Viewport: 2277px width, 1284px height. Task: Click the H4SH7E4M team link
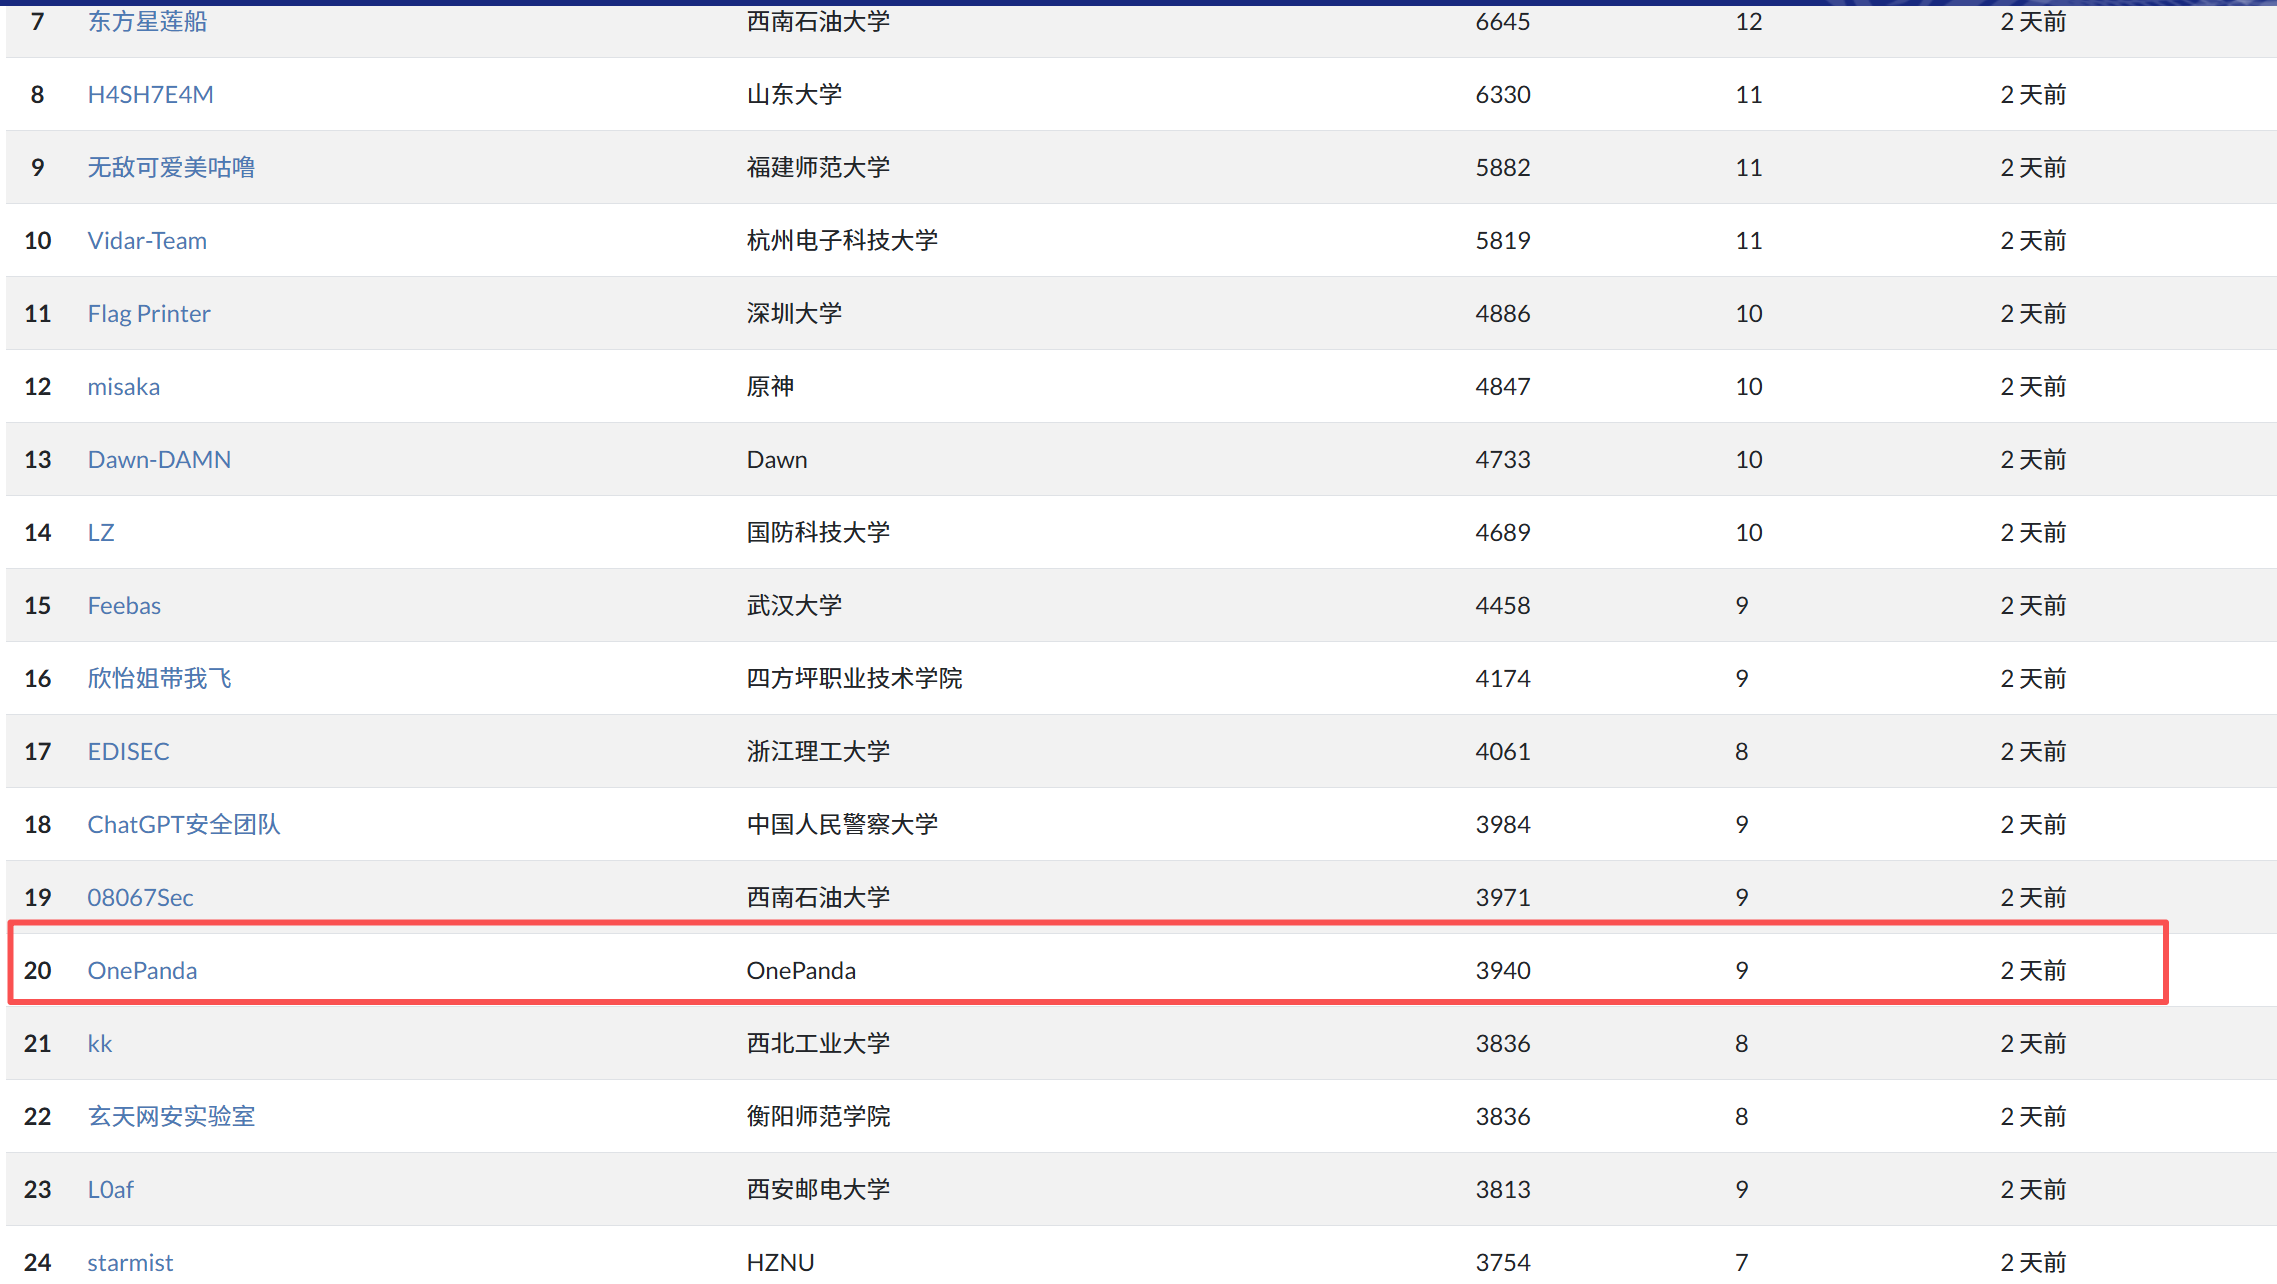(x=150, y=95)
